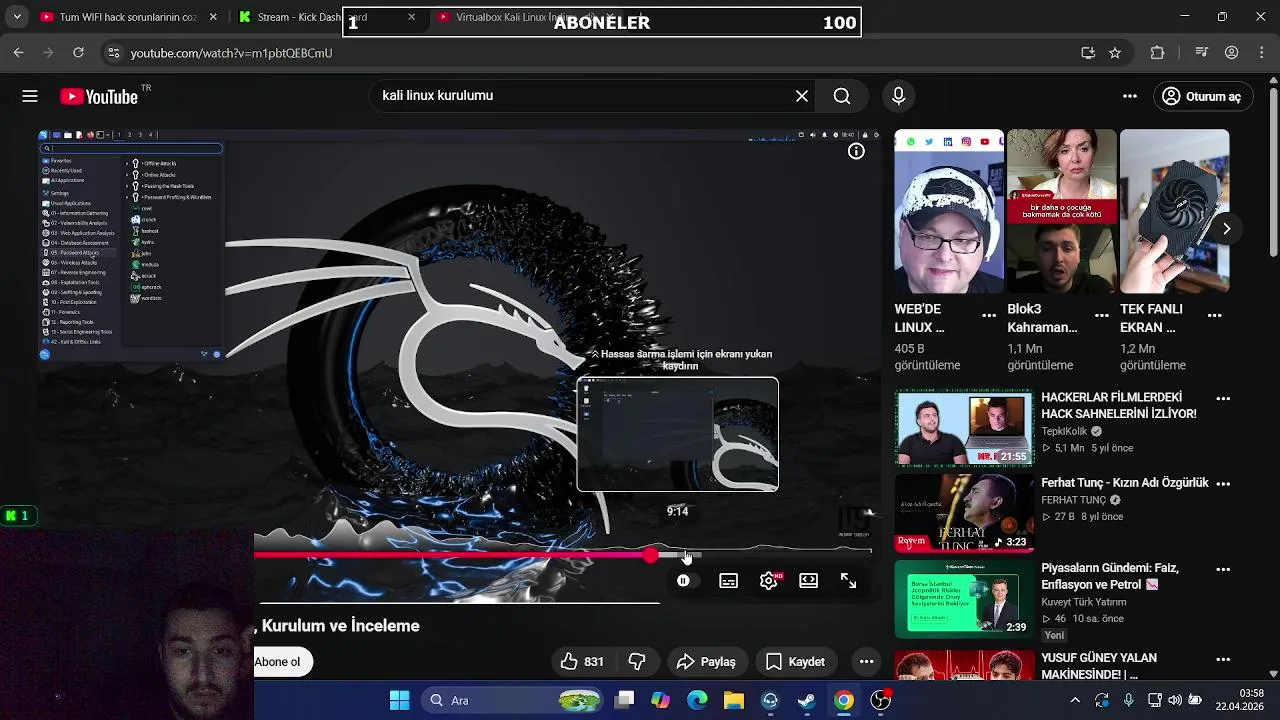1280x720 pixels.
Task: Open the YUSUF GÜNEY YALAN MAKİNESİNDE video title
Action: coord(1099,666)
